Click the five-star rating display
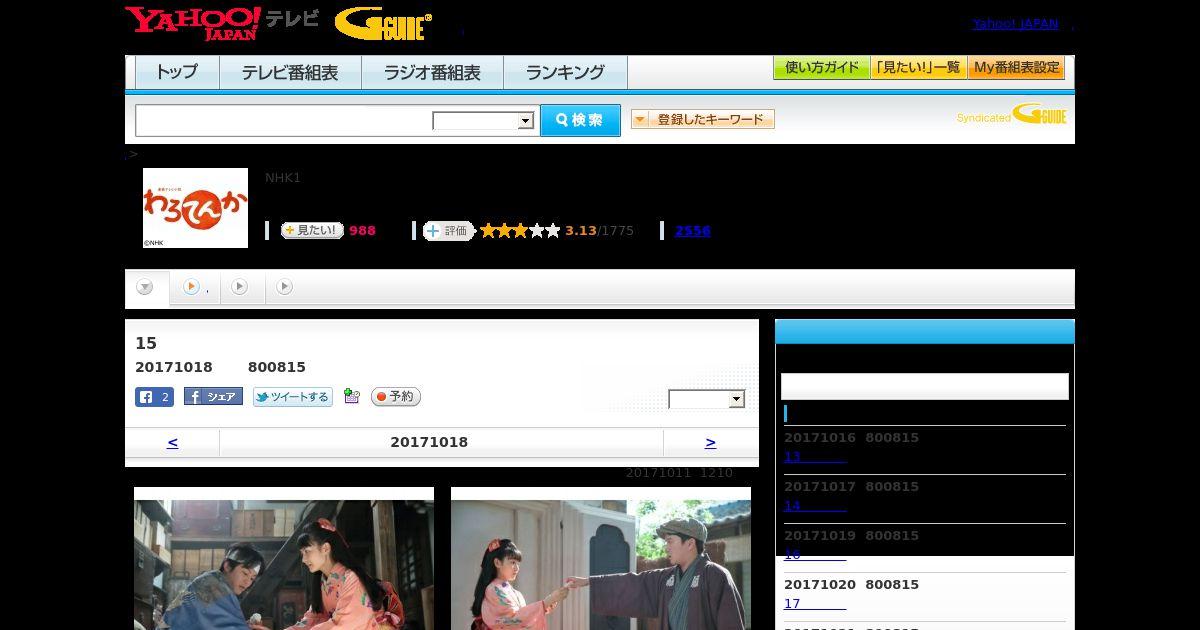 point(520,231)
